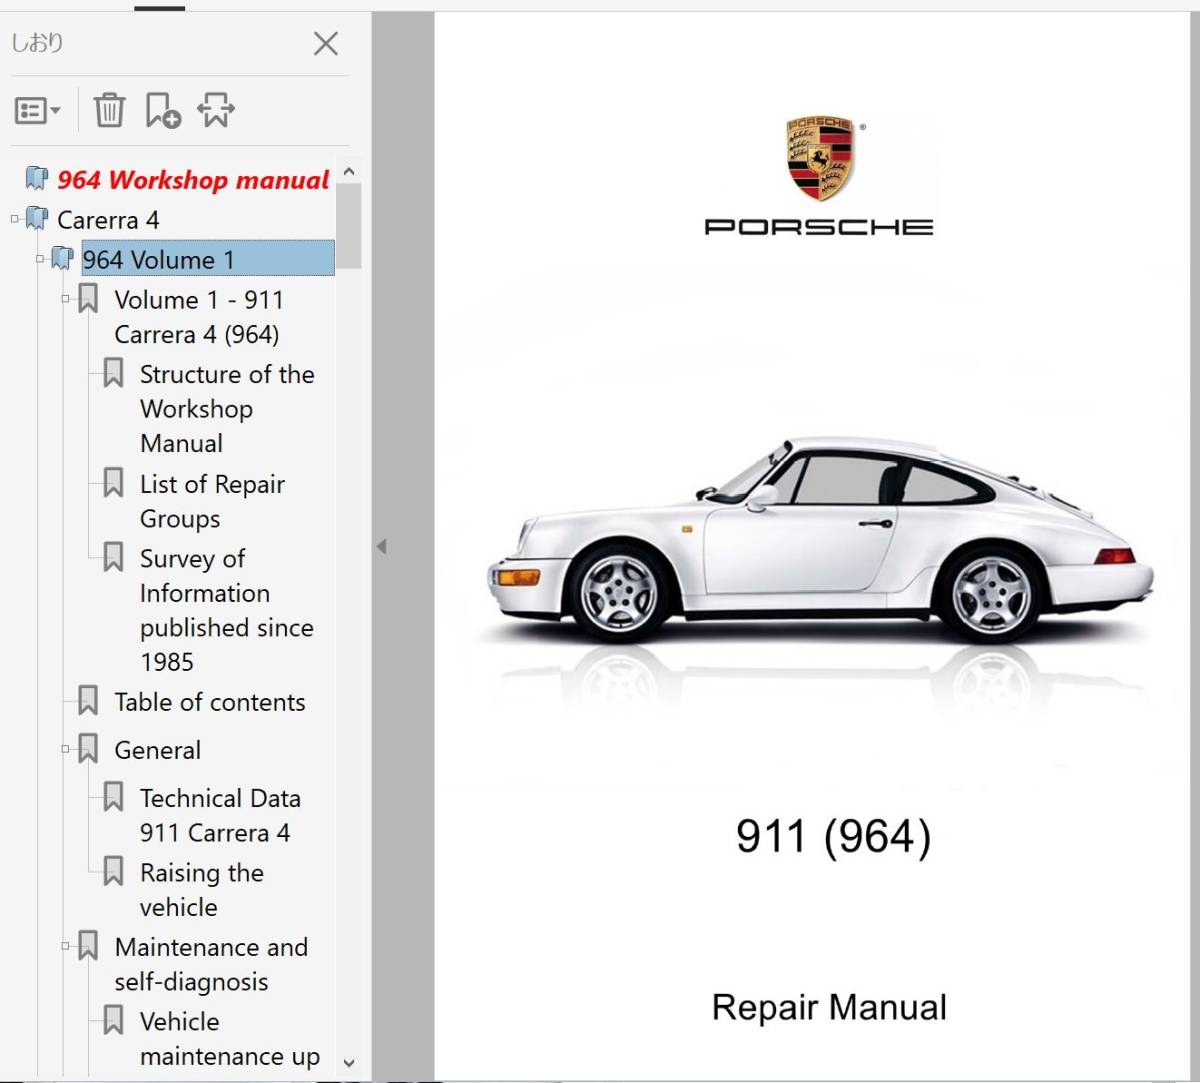Open 'List of Repair Groups' bookmark

pyautogui.click(x=212, y=501)
